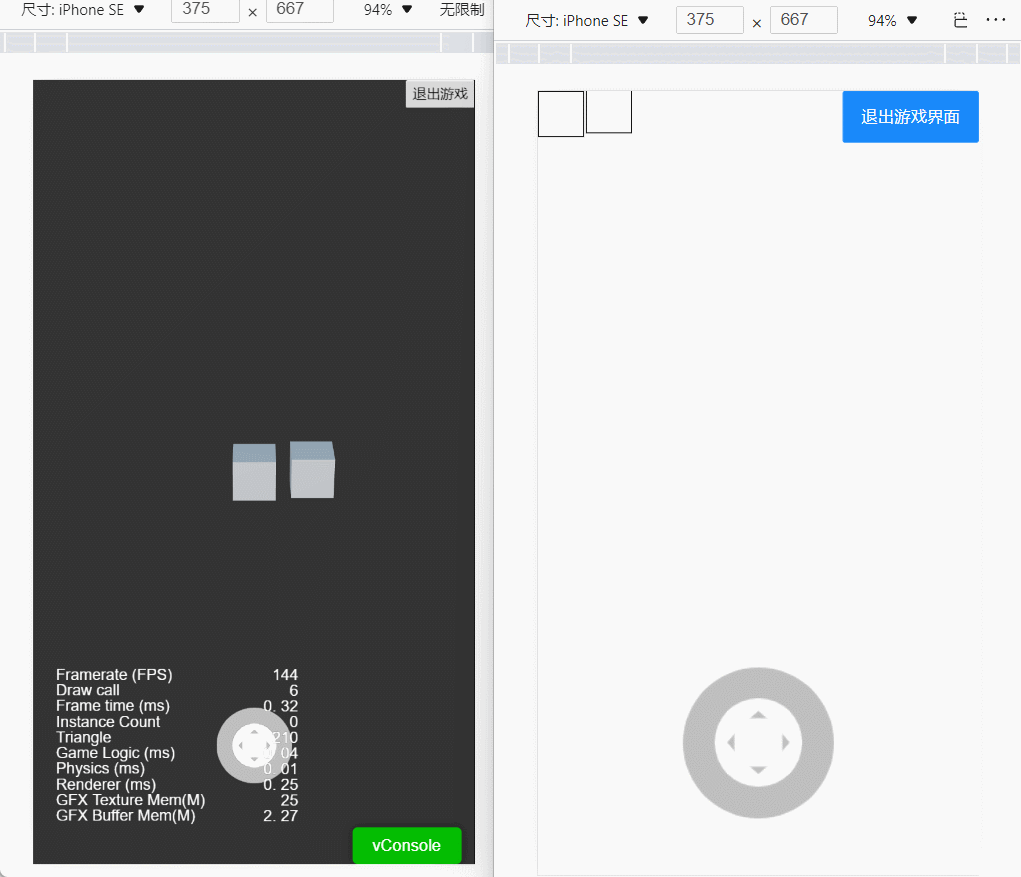Click swap dimensions × in left window
This screenshot has height=877, width=1021.
pyautogui.click(x=253, y=12)
